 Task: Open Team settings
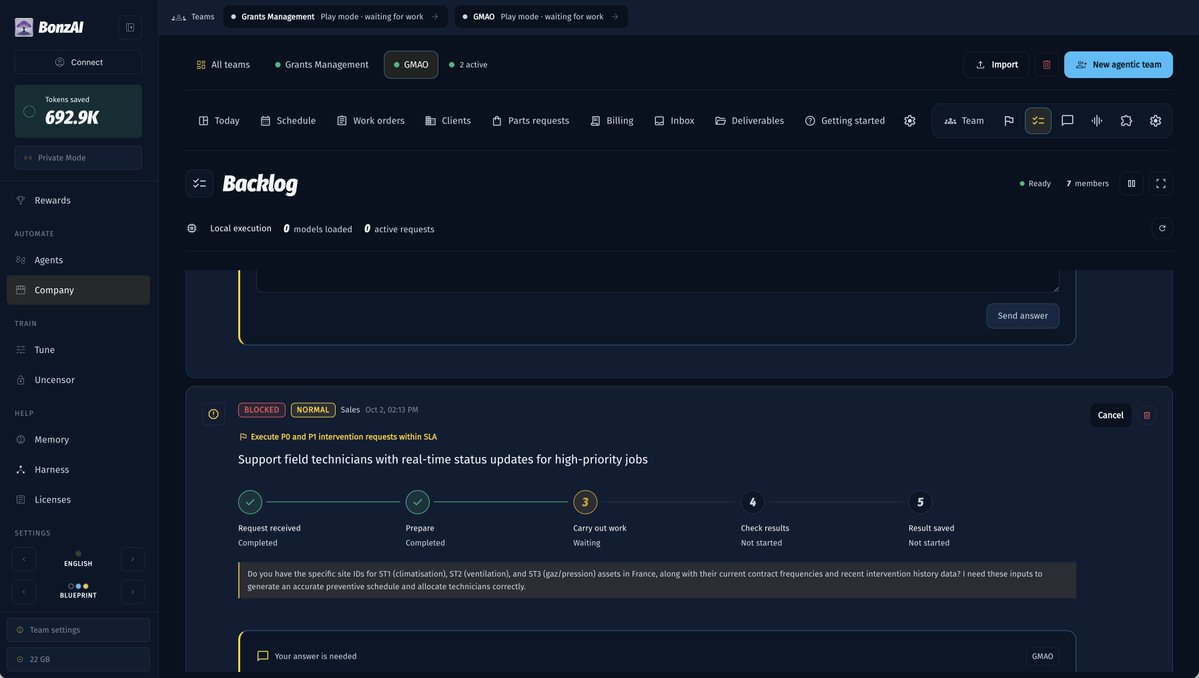(x=78, y=630)
